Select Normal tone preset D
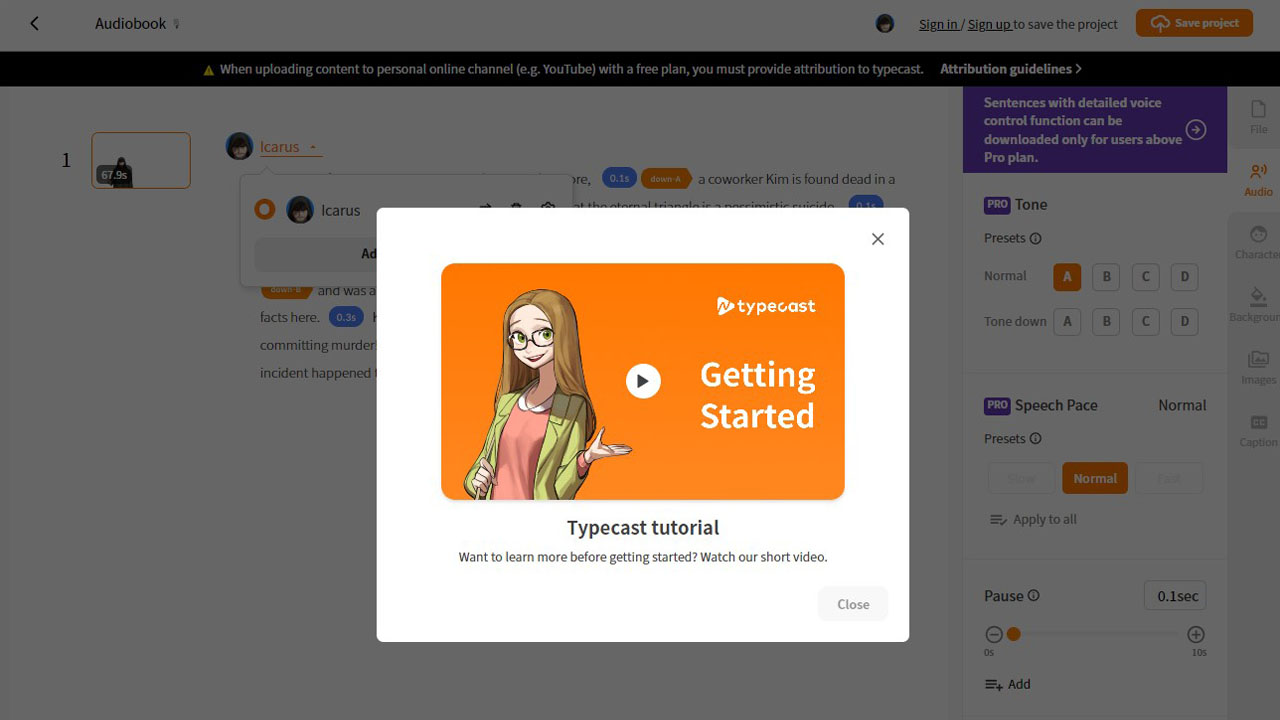 [x=1184, y=277]
